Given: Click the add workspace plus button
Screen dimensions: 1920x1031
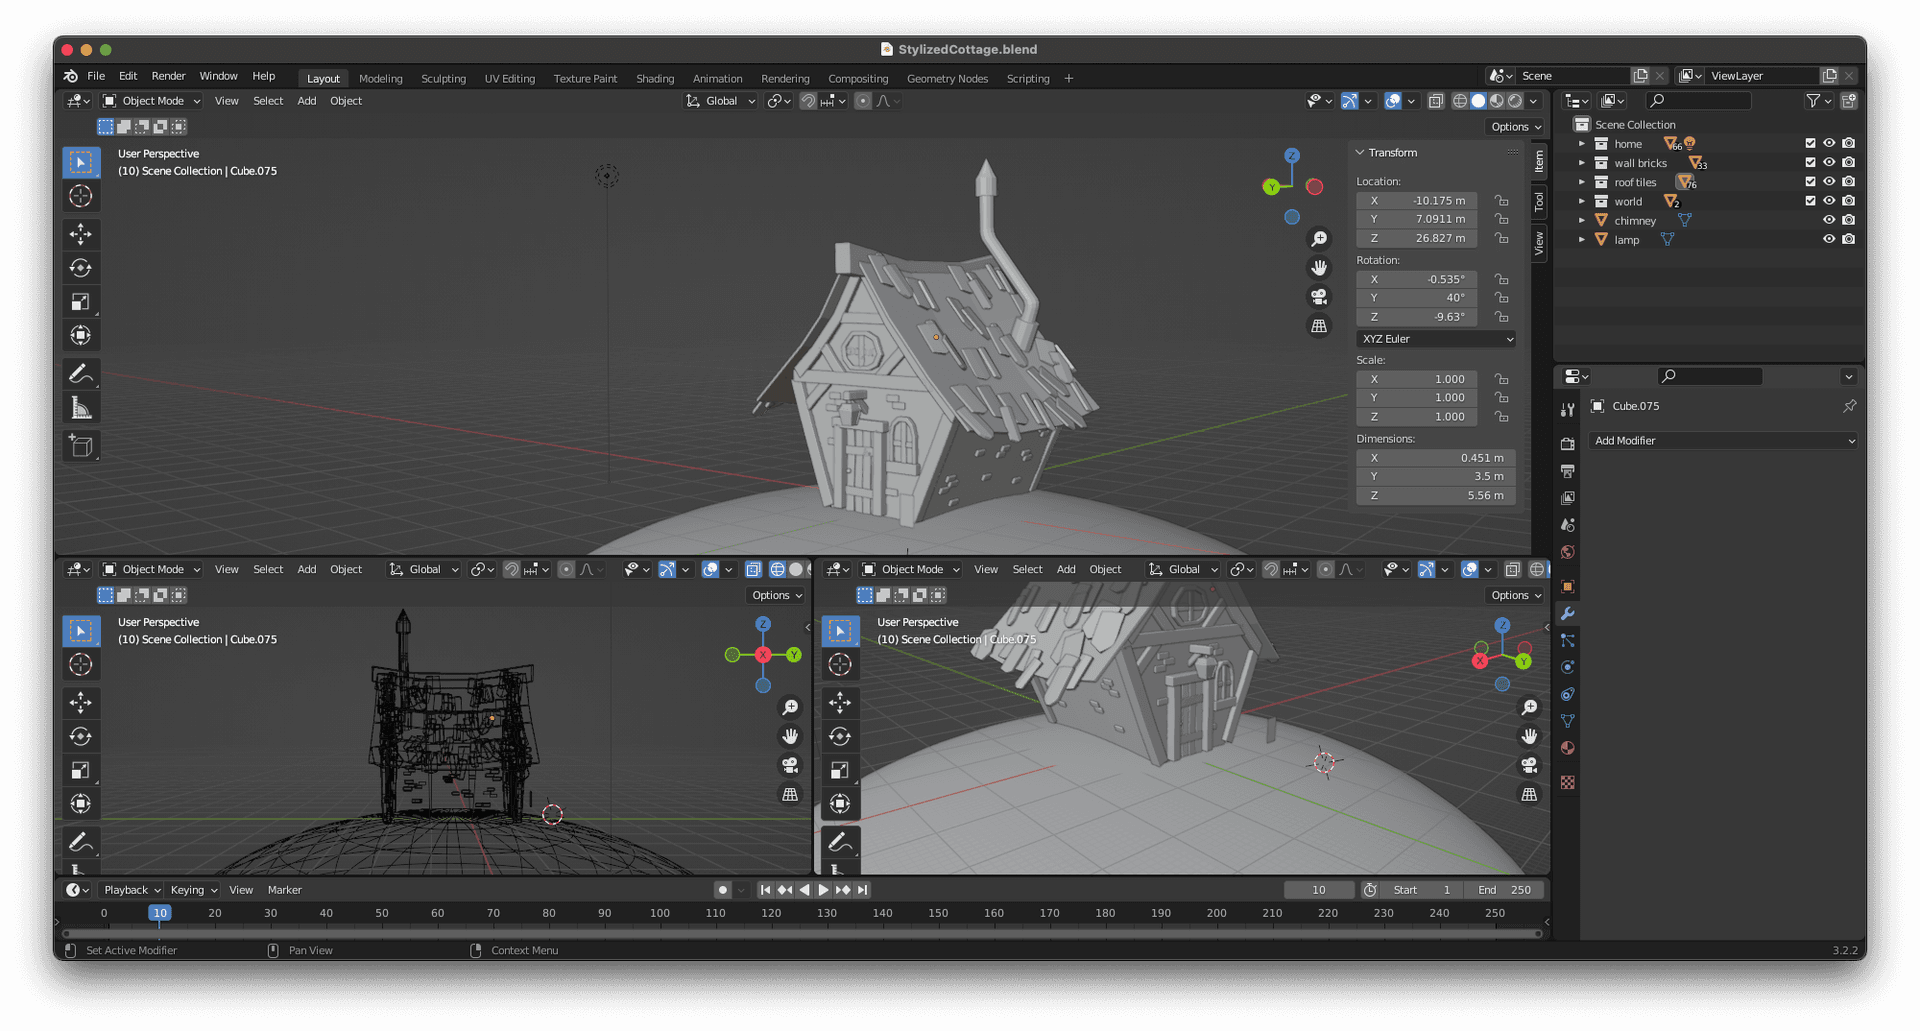Looking at the screenshot, I should point(1069,78).
